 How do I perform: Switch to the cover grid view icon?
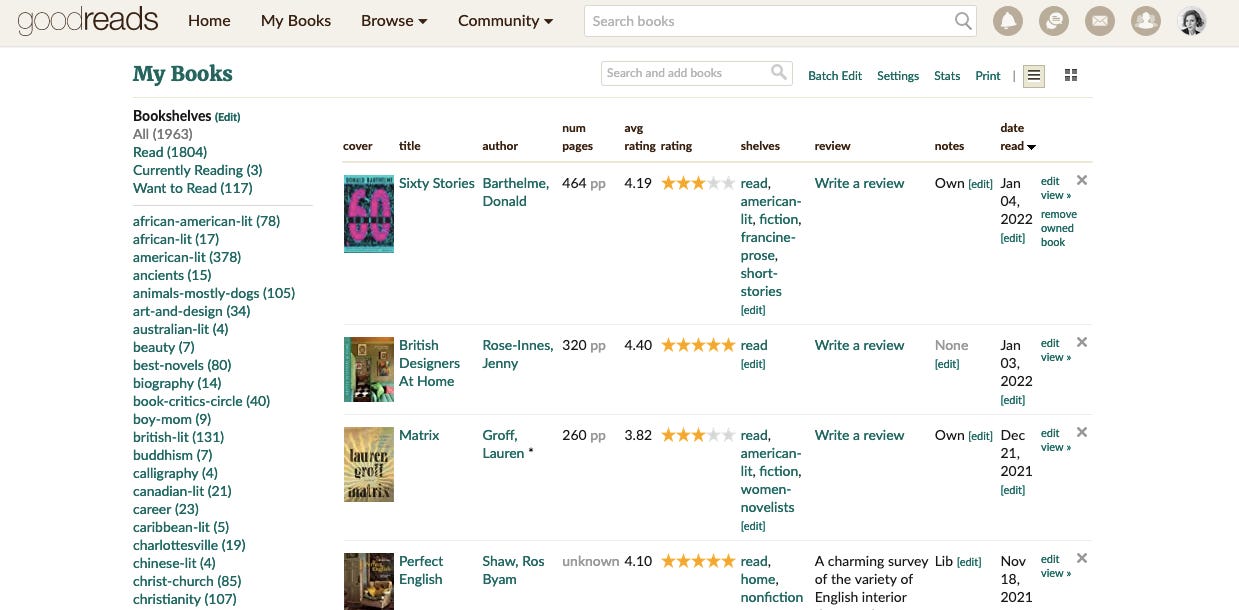[1071, 75]
